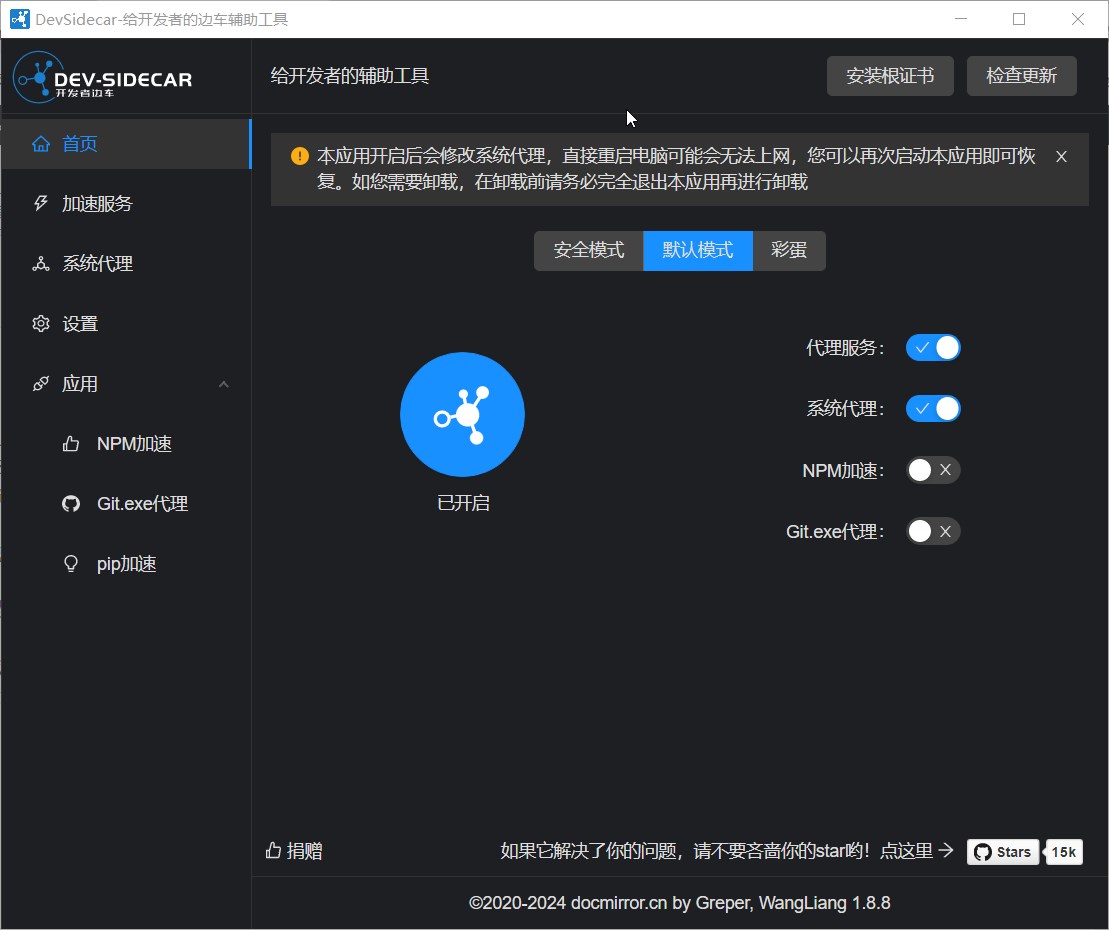Click the 系统代理 sidebar icon
1109x930 pixels.
(40, 263)
